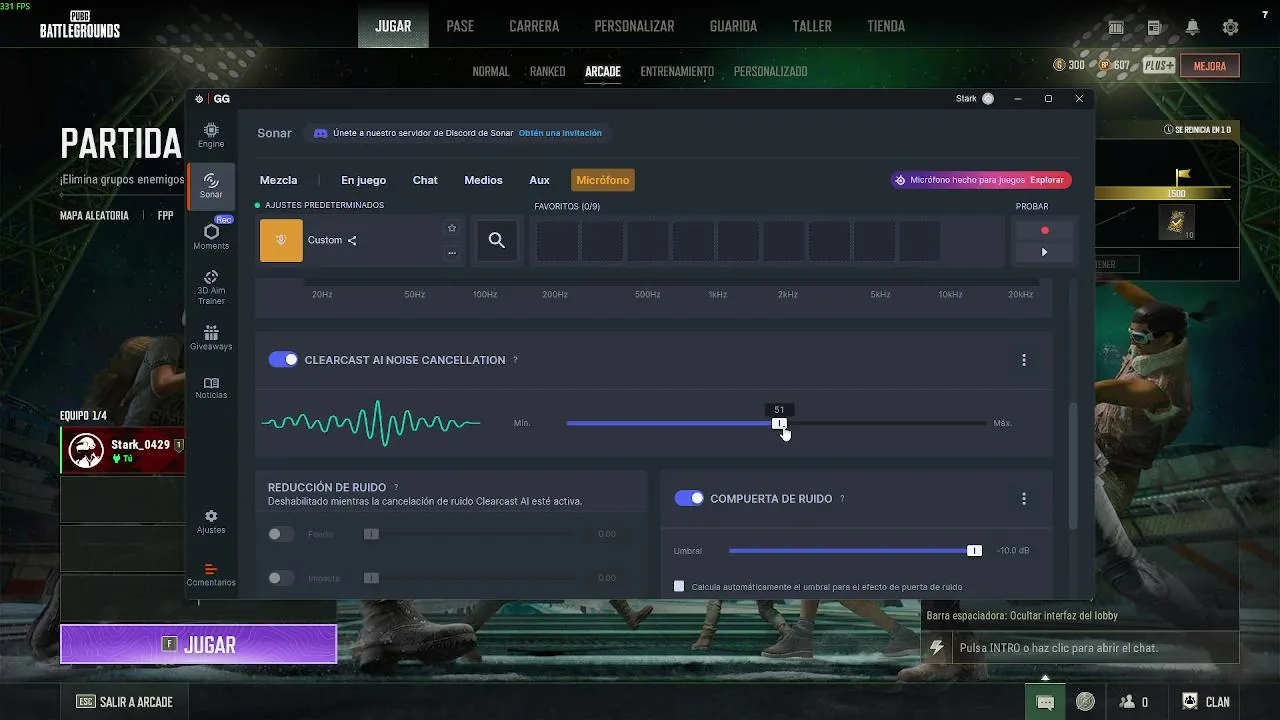This screenshot has width=1280, height=720.
Task: Click Explorar in the microphone promo banner
Action: coord(1047,180)
